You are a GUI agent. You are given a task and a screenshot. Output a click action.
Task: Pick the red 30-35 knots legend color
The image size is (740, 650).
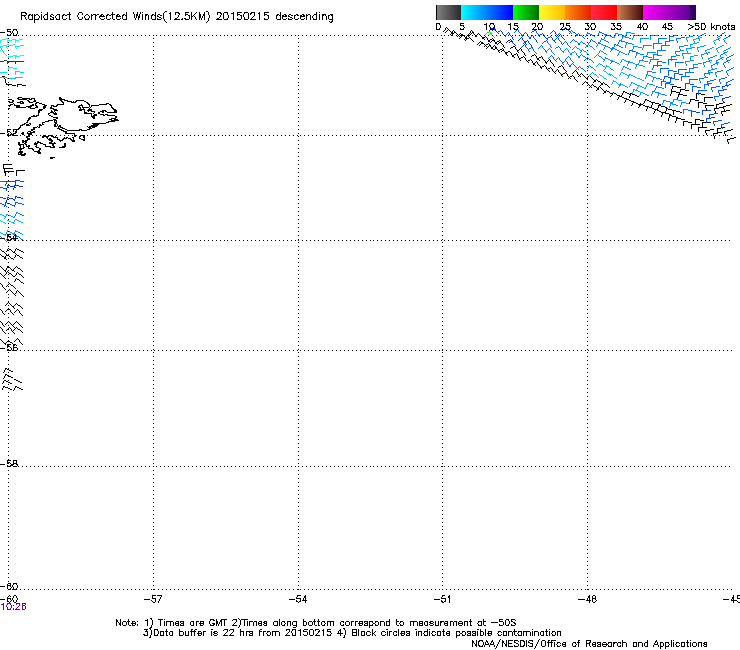tap(604, 12)
